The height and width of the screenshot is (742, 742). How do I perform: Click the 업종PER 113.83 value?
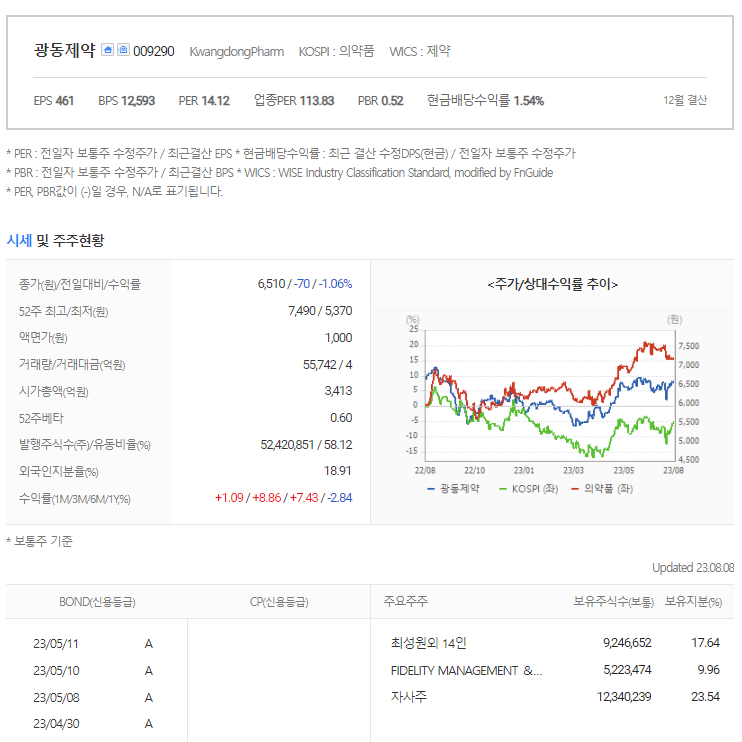point(294,100)
